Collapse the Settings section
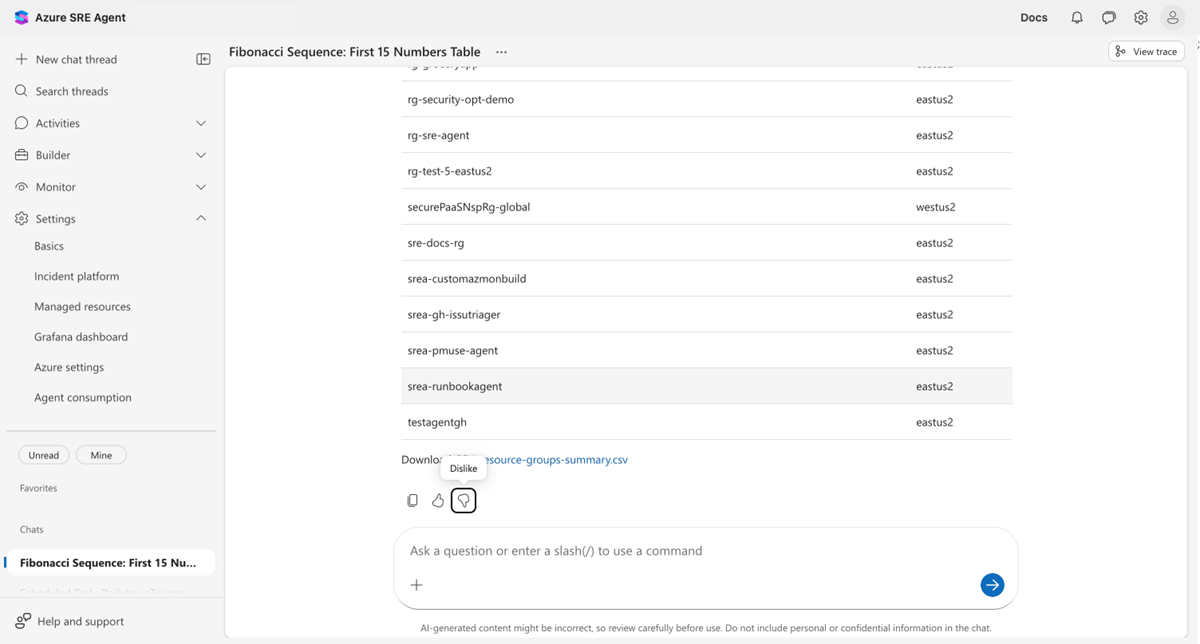Screen dimensions: 1200x644 pyautogui.click(x=110, y=218)
